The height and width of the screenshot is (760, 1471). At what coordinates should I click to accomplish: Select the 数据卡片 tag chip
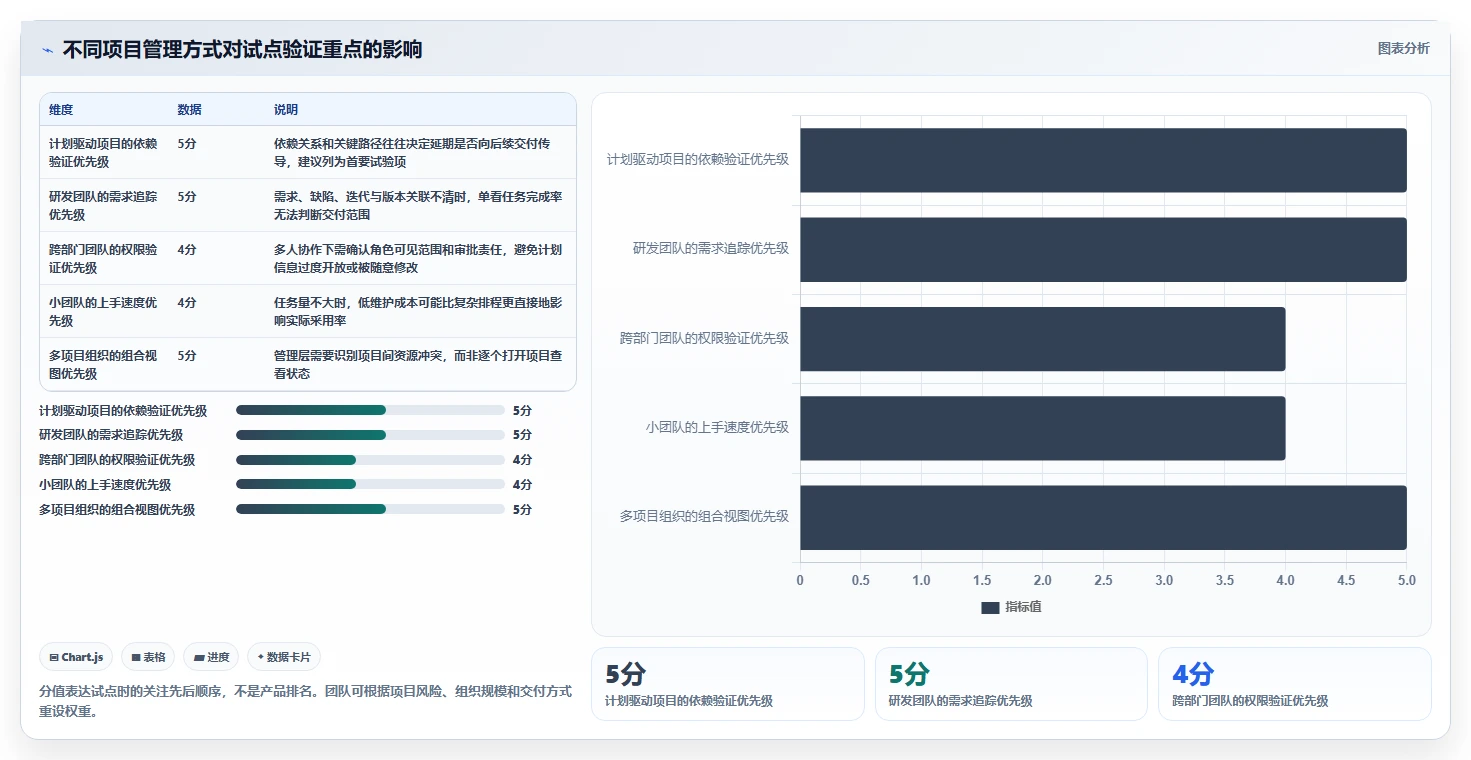pyautogui.click(x=284, y=657)
